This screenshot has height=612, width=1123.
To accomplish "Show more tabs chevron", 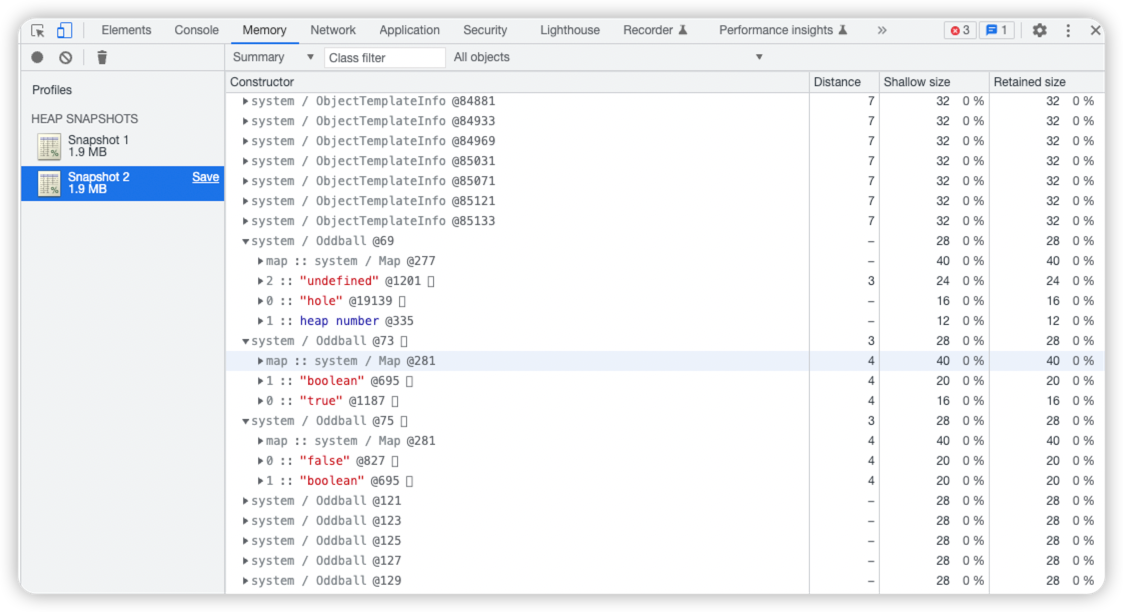I will click(x=882, y=30).
